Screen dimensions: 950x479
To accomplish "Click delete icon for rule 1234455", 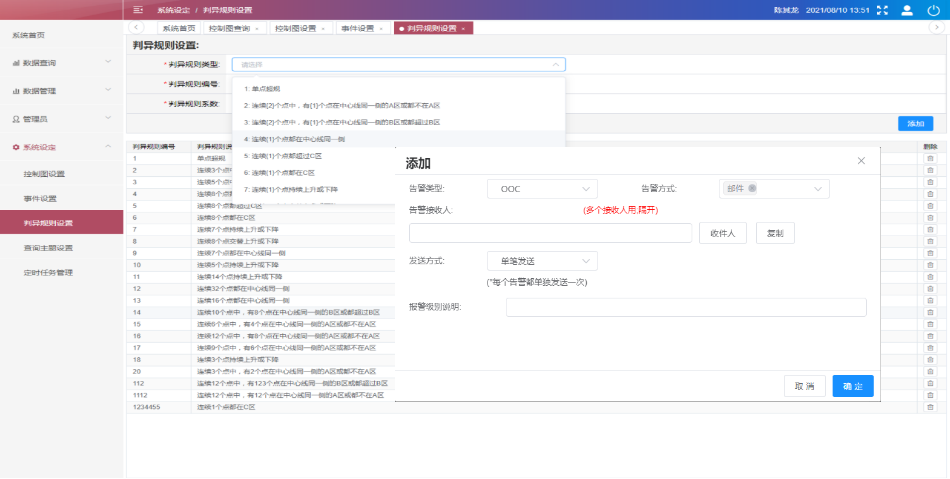I will tap(930, 407).
